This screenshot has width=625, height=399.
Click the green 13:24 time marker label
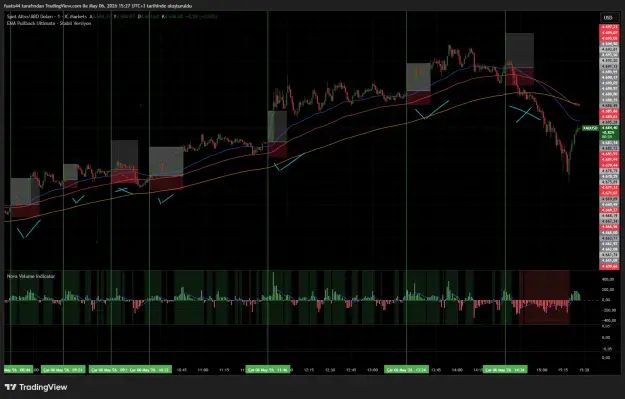(407, 370)
